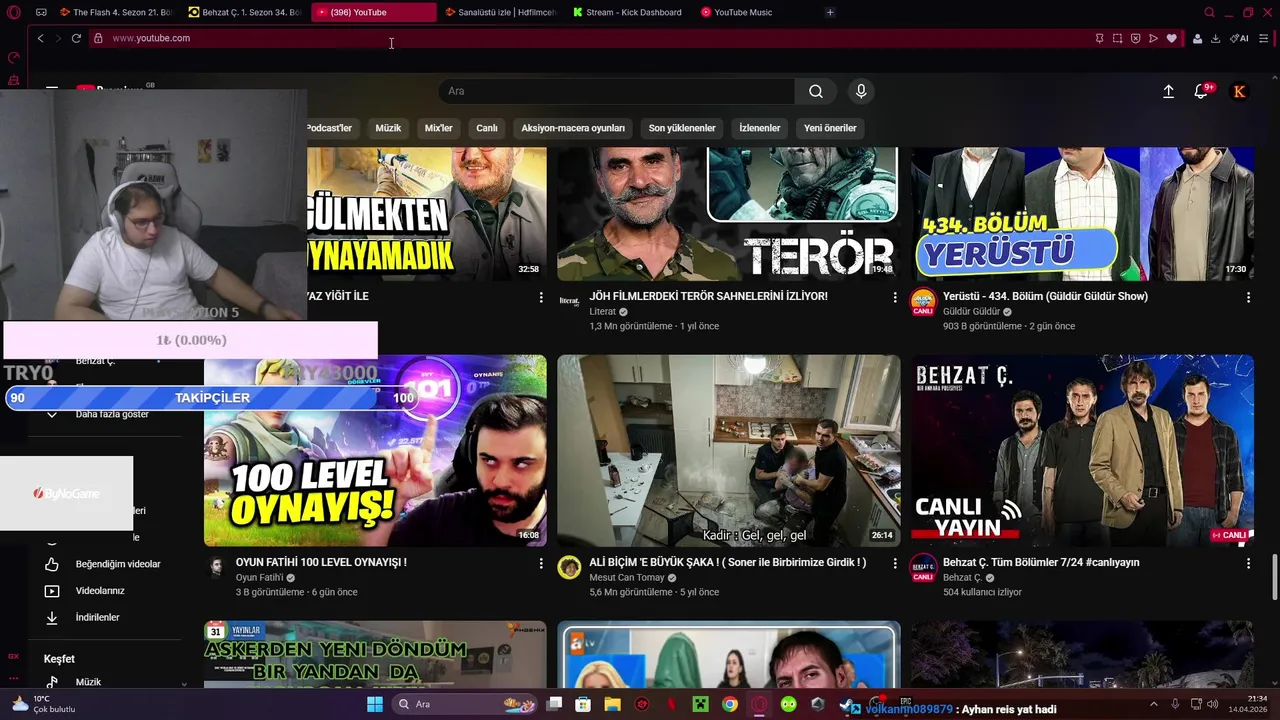Image resolution: width=1280 pixels, height=720 pixels.
Task: Play the Yerüstü 434. Bölüm thumbnail
Action: pos(1082,214)
